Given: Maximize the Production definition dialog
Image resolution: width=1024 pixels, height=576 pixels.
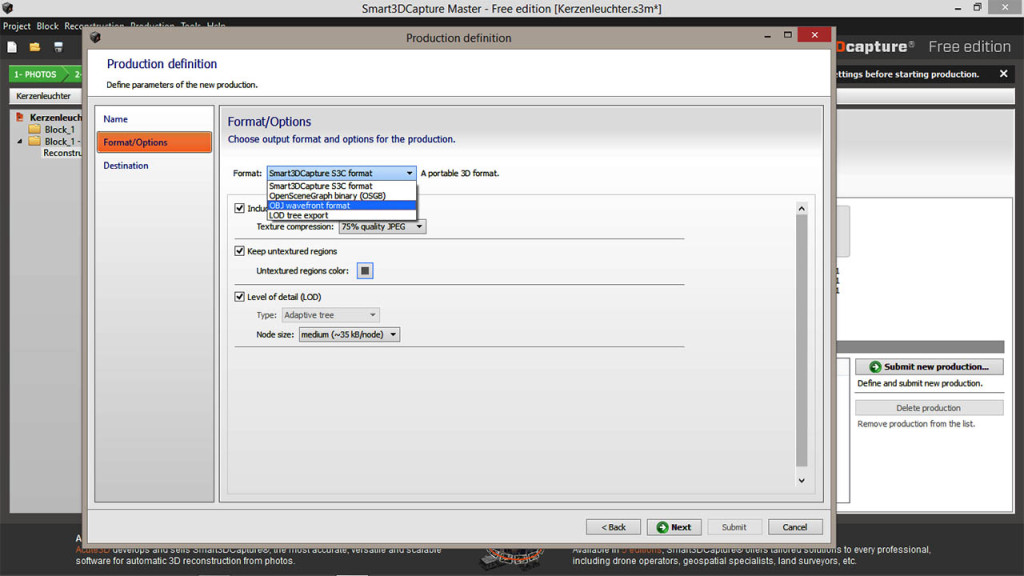Looking at the screenshot, I should 788,35.
